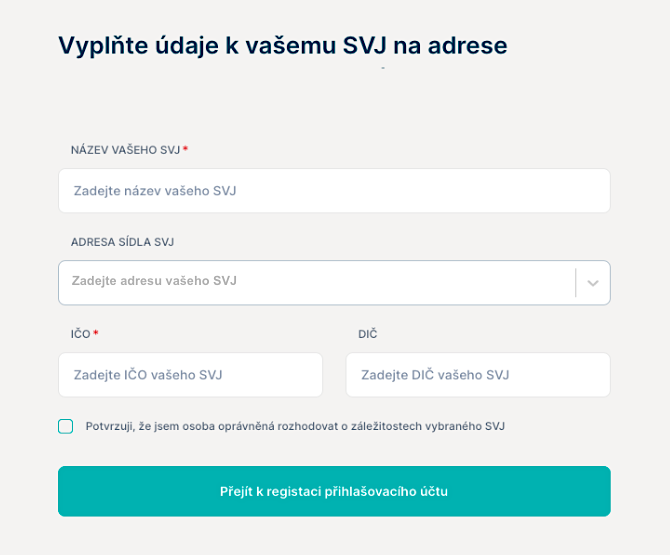Click the 'IČO' field label
This screenshot has height=555, width=670.
coord(80,334)
